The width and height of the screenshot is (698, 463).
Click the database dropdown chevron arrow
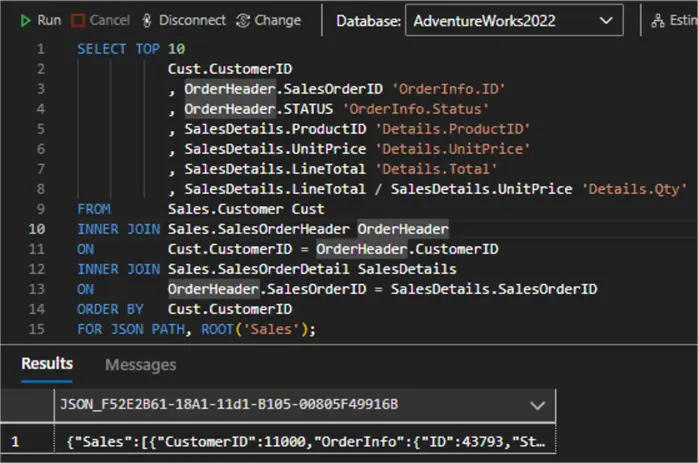click(606, 20)
